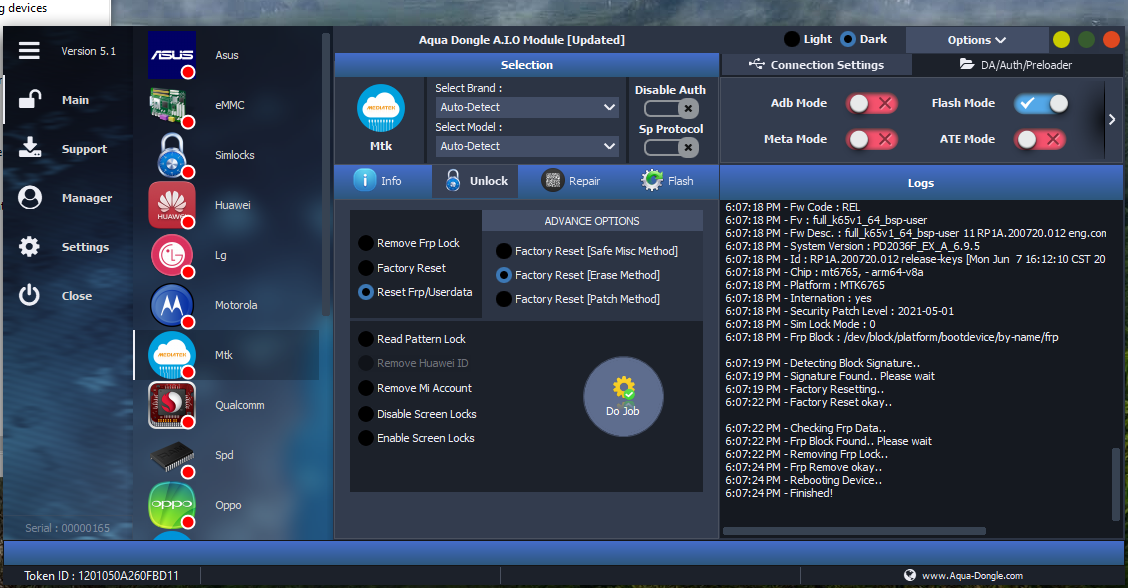
Task: Choose Factory Reset Erase Method
Action: (x=578, y=275)
